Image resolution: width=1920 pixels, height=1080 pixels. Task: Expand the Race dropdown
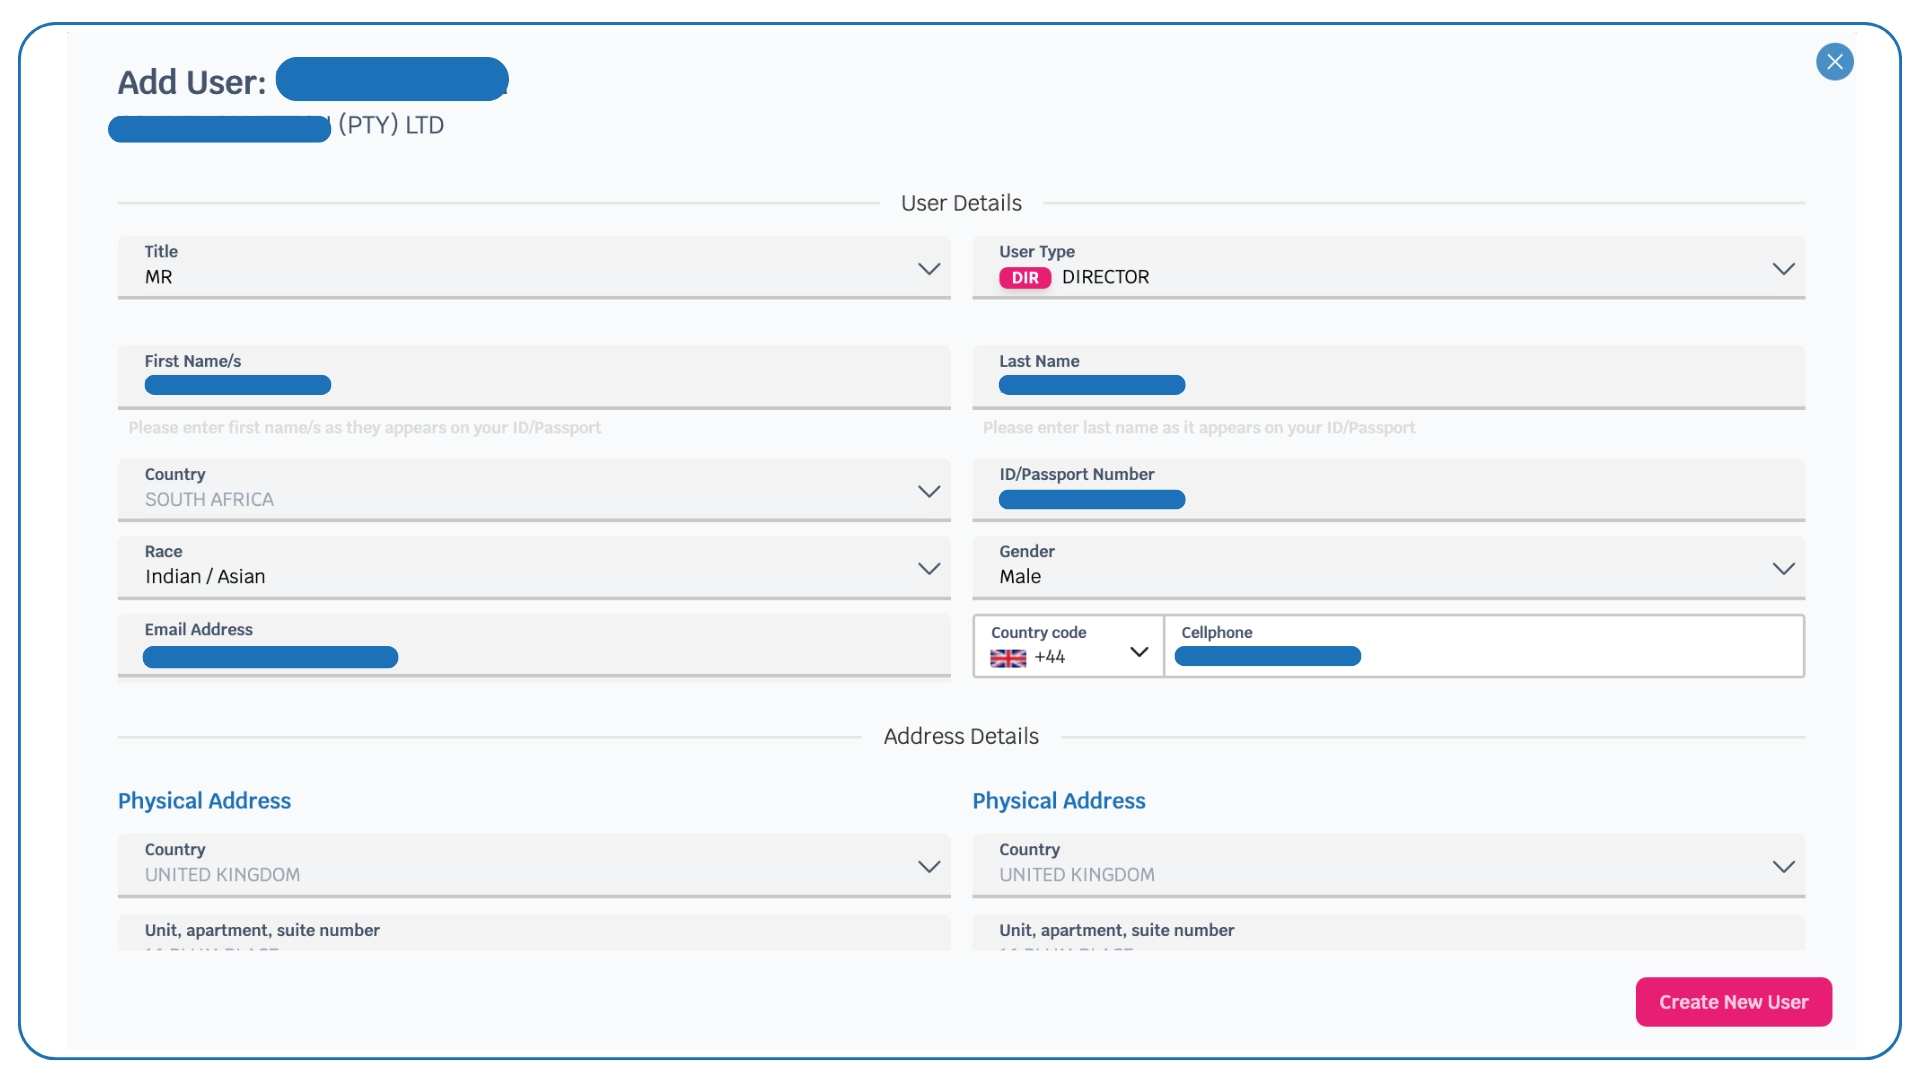tap(533, 567)
